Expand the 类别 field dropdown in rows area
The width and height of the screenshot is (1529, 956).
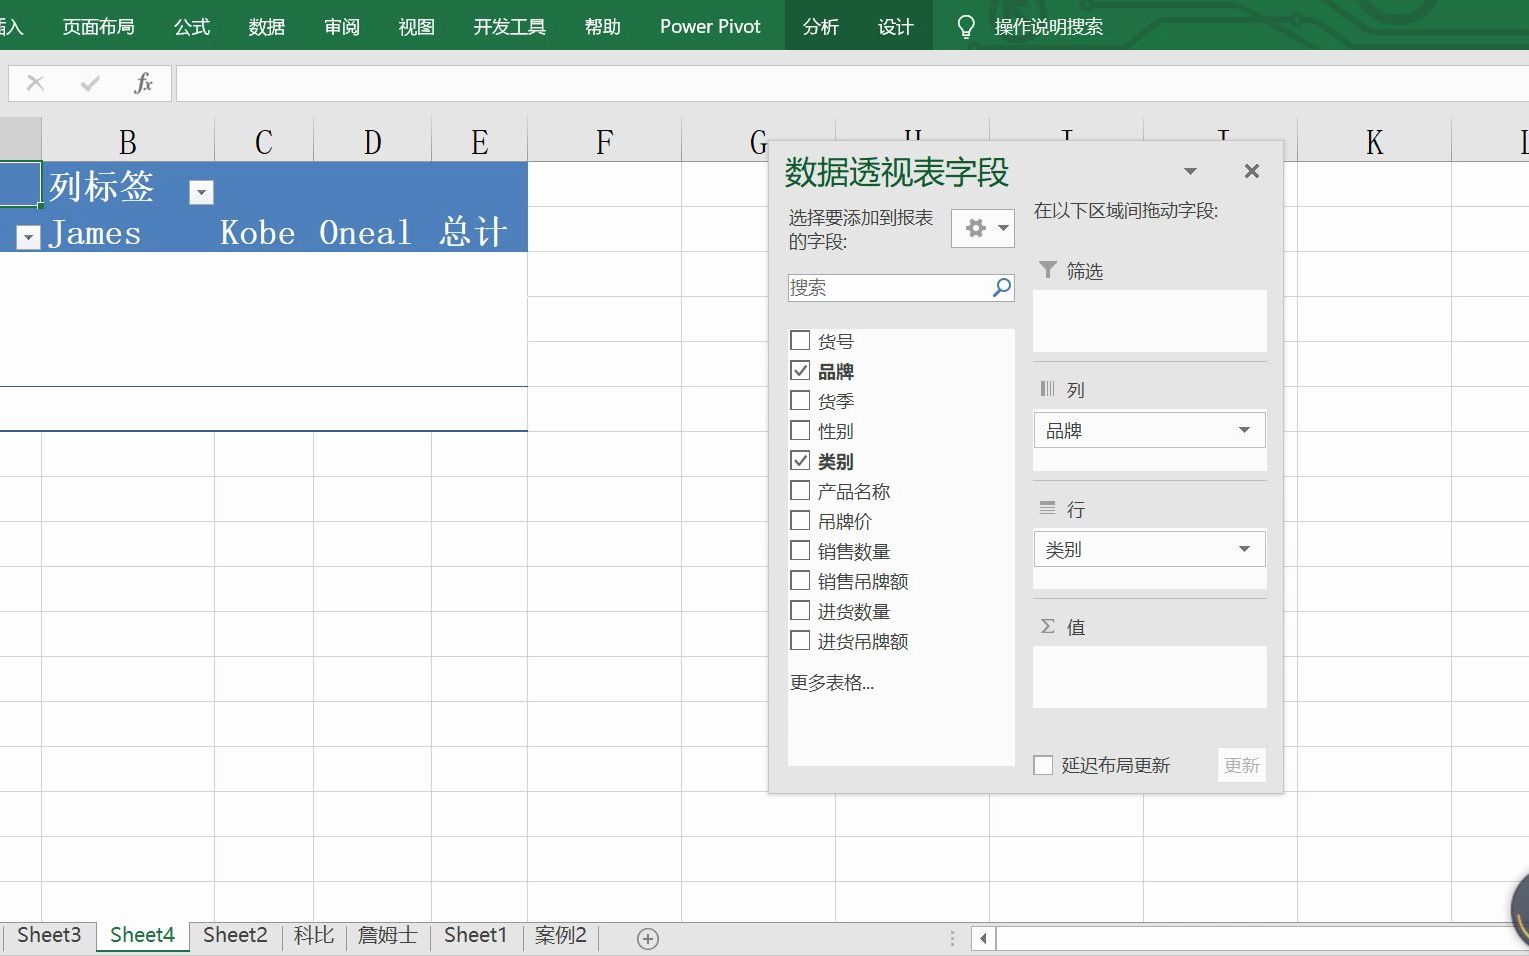tap(1244, 549)
